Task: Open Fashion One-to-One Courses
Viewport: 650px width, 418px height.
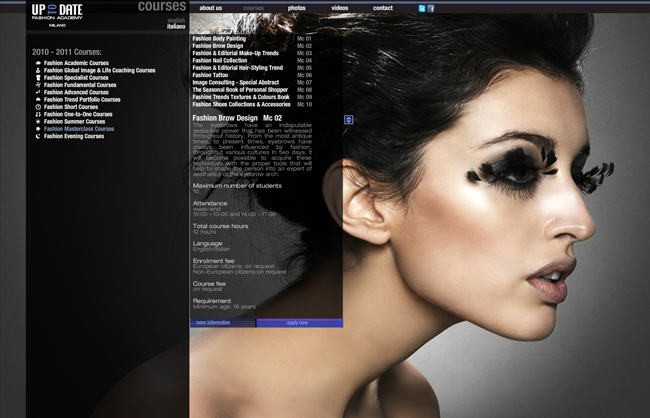Action: click(78, 114)
